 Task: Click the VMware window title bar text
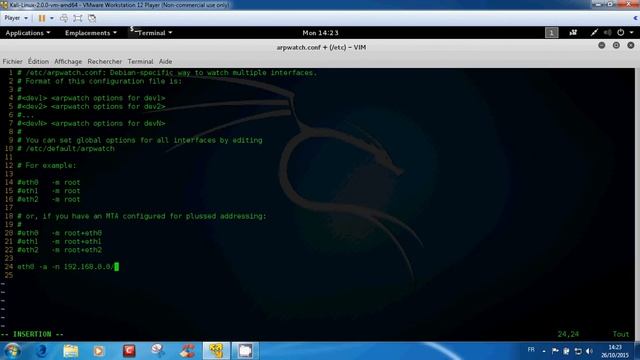pos(120,5)
